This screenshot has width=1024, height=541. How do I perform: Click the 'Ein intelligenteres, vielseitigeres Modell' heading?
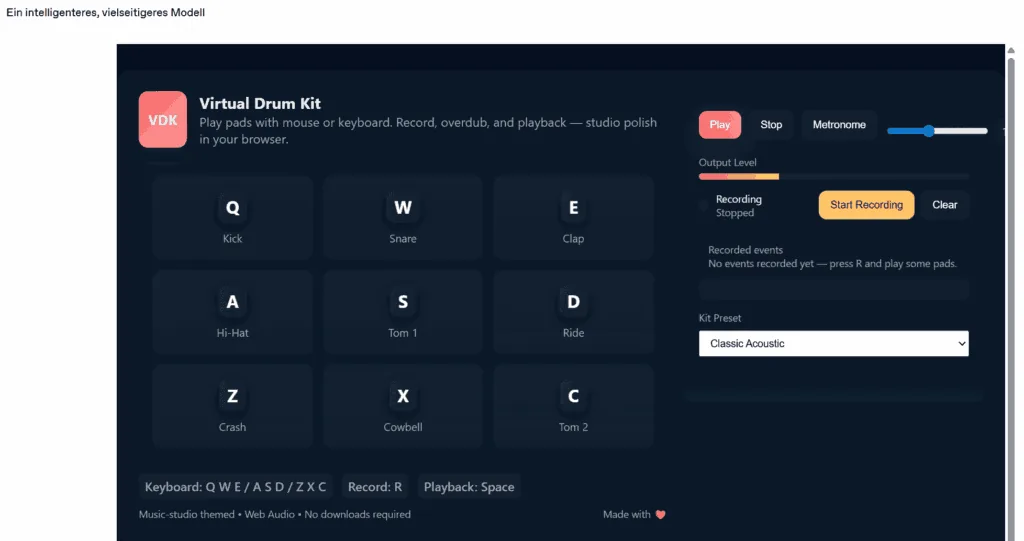105,12
